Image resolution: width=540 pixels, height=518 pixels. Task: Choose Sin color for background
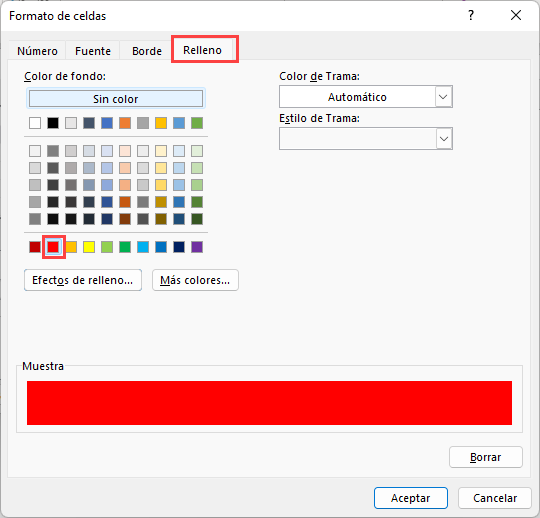pyautogui.click(x=116, y=99)
